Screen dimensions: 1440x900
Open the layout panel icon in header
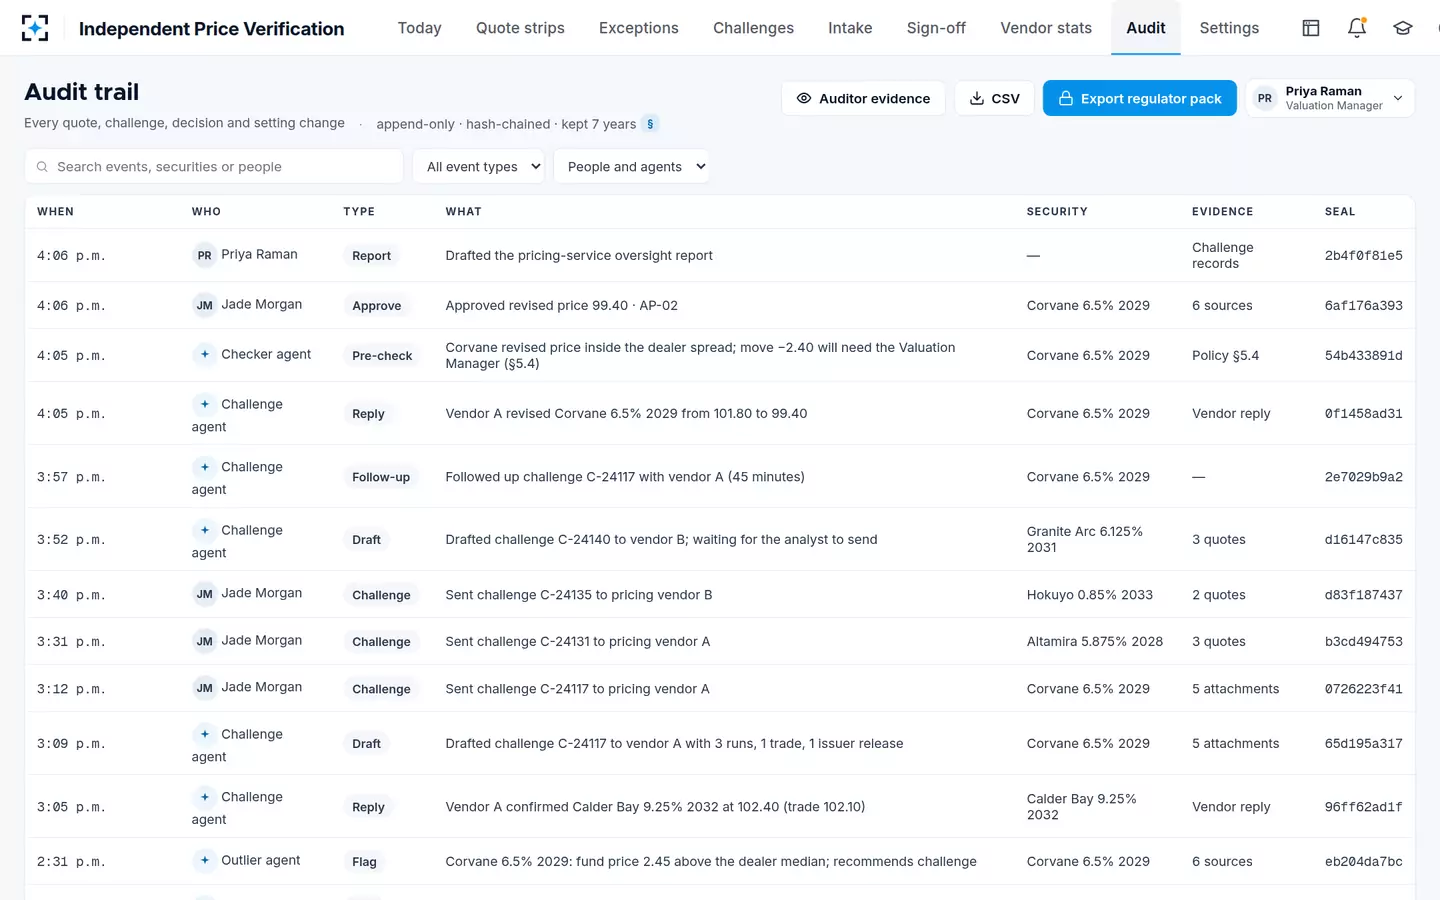pyautogui.click(x=1311, y=28)
